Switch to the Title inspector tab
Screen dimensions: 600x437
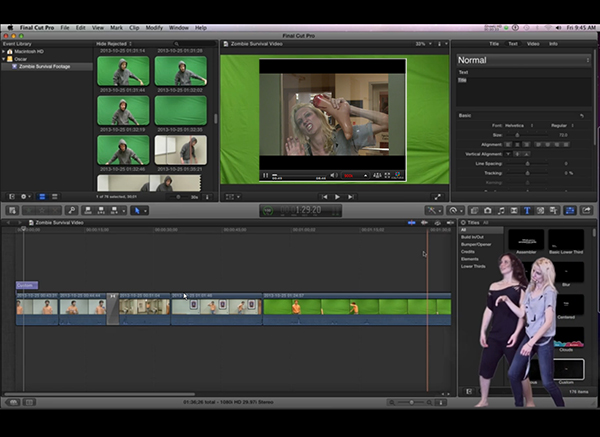494,44
